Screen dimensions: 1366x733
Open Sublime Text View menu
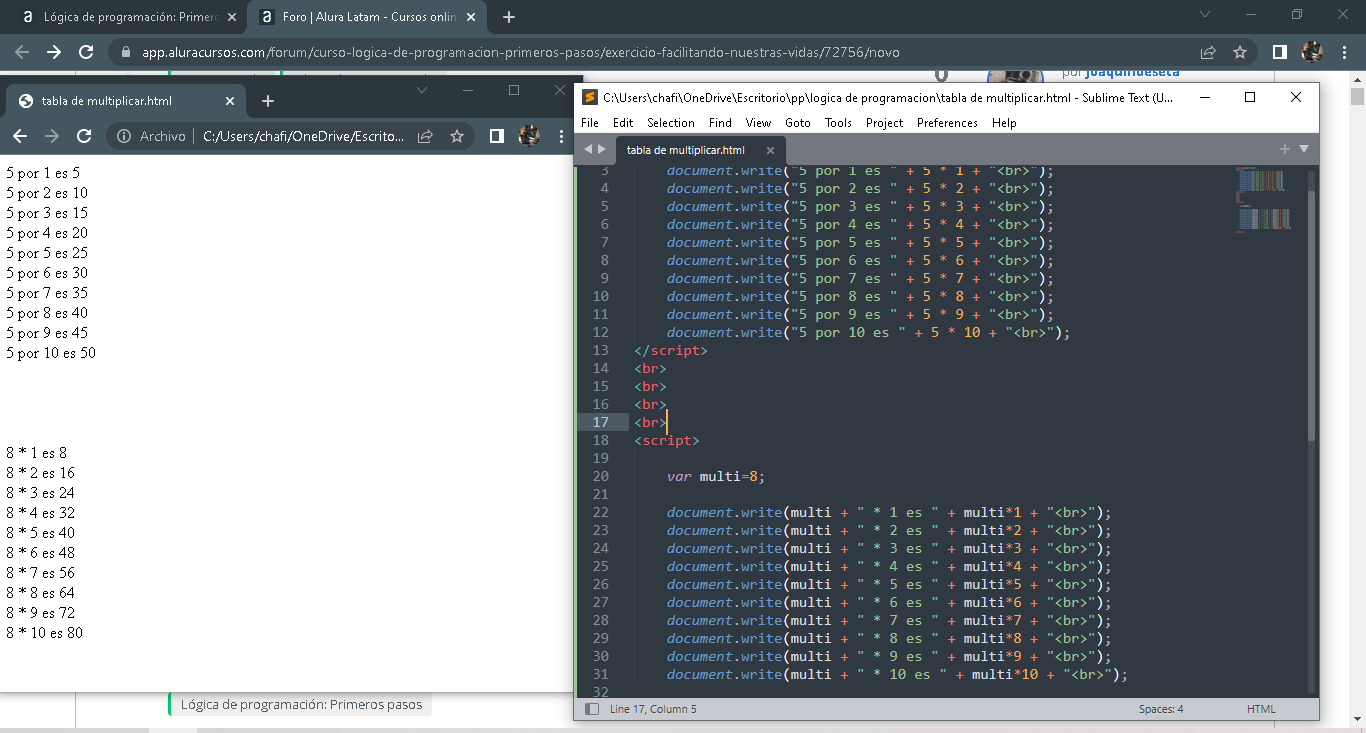pyautogui.click(x=758, y=123)
